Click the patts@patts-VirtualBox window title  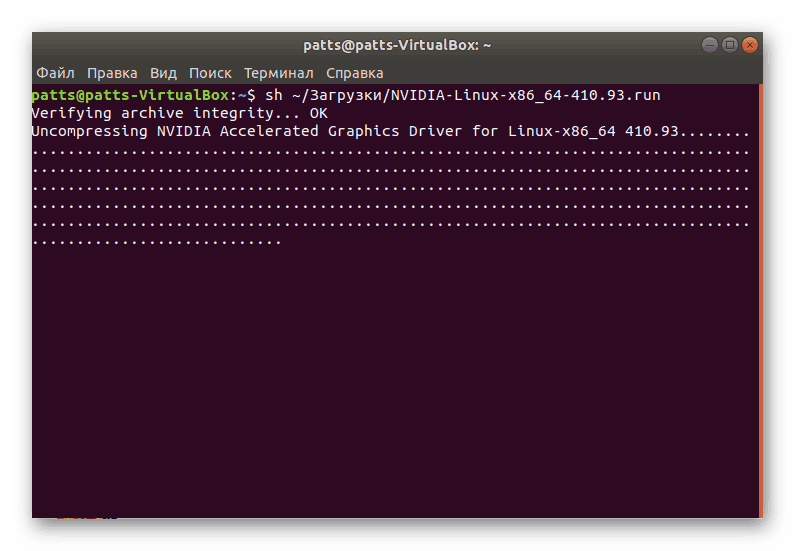click(397, 45)
